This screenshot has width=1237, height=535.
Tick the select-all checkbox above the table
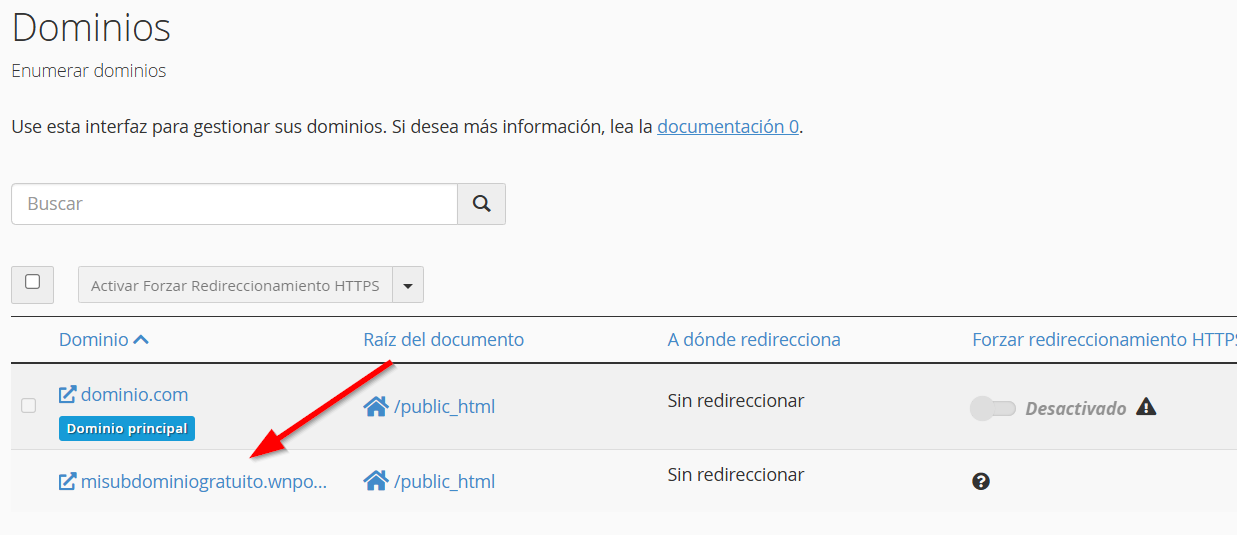(x=32, y=283)
